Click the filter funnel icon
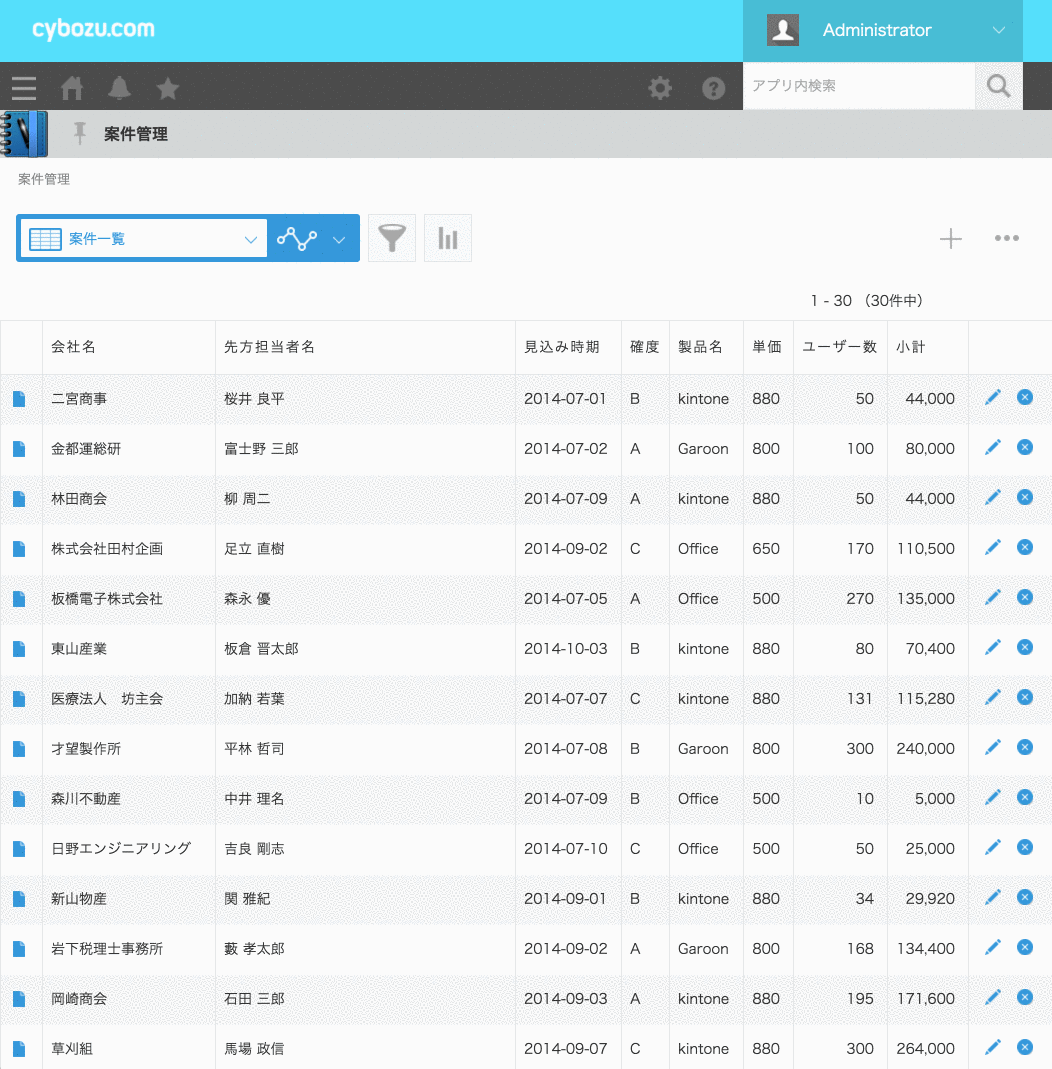The image size is (1052, 1069). pyautogui.click(x=392, y=239)
